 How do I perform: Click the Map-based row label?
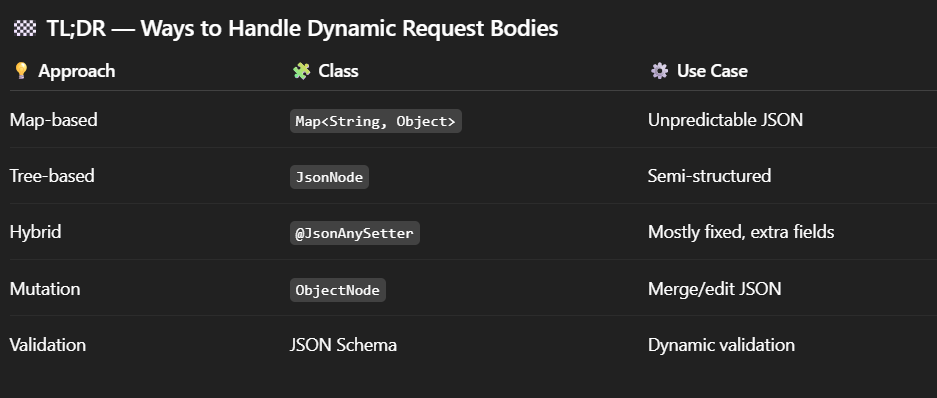pyautogui.click(x=54, y=120)
